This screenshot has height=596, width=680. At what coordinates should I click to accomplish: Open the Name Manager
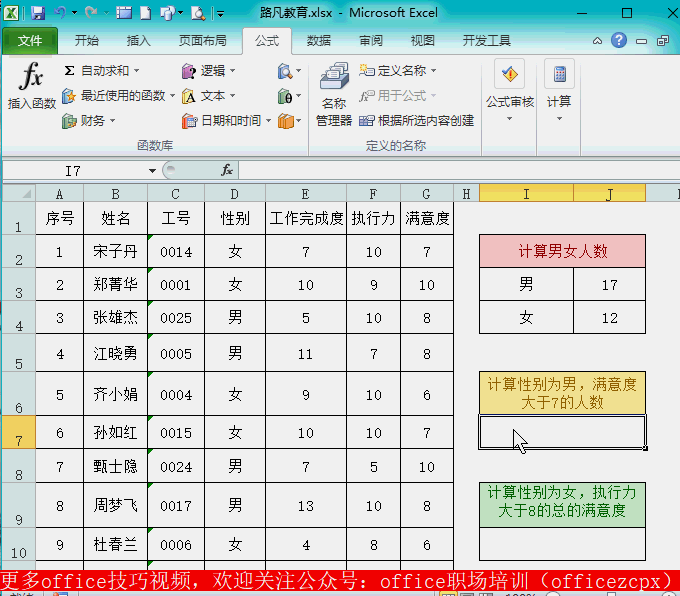(x=334, y=94)
